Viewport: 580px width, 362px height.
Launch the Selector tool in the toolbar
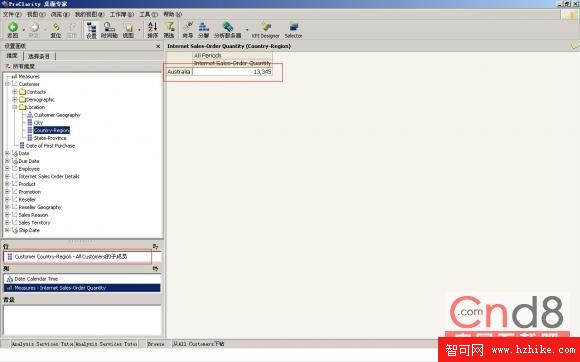(x=293, y=30)
